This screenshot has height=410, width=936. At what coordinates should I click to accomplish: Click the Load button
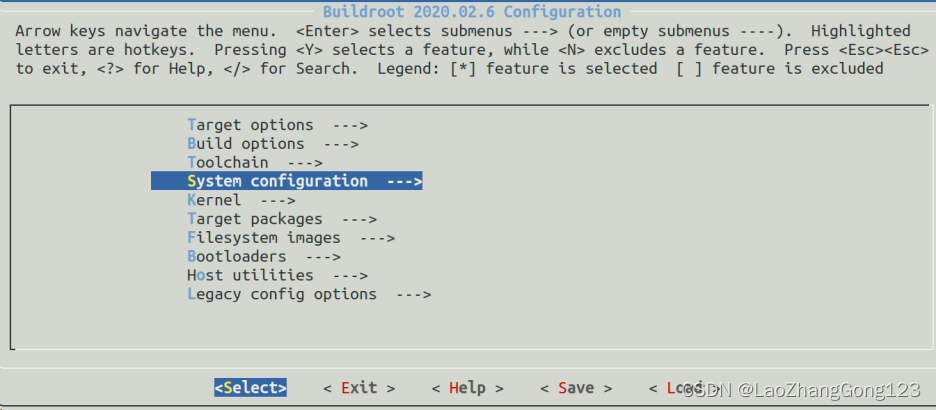click(685, 388)
